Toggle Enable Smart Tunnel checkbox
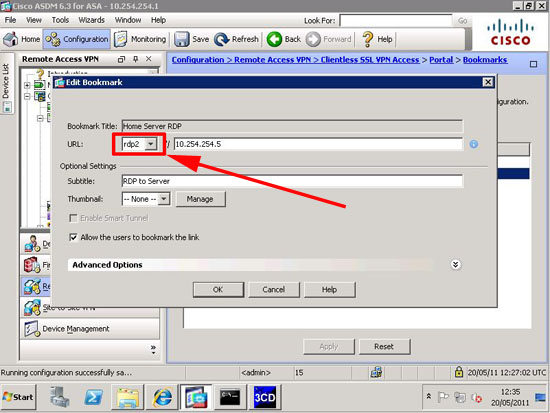This screenshot has height=413, width=550. click(73, 218)
